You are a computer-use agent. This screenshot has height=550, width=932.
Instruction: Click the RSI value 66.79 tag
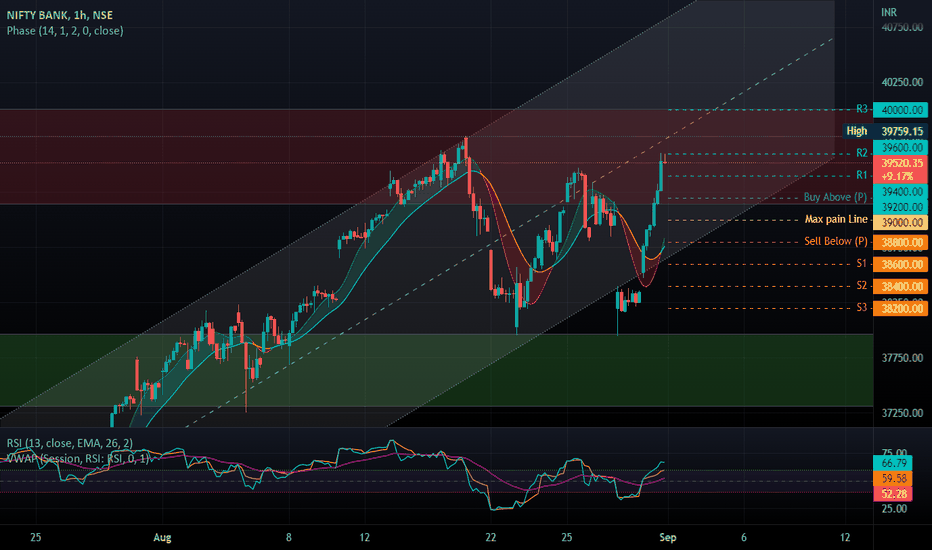[893, 463]
